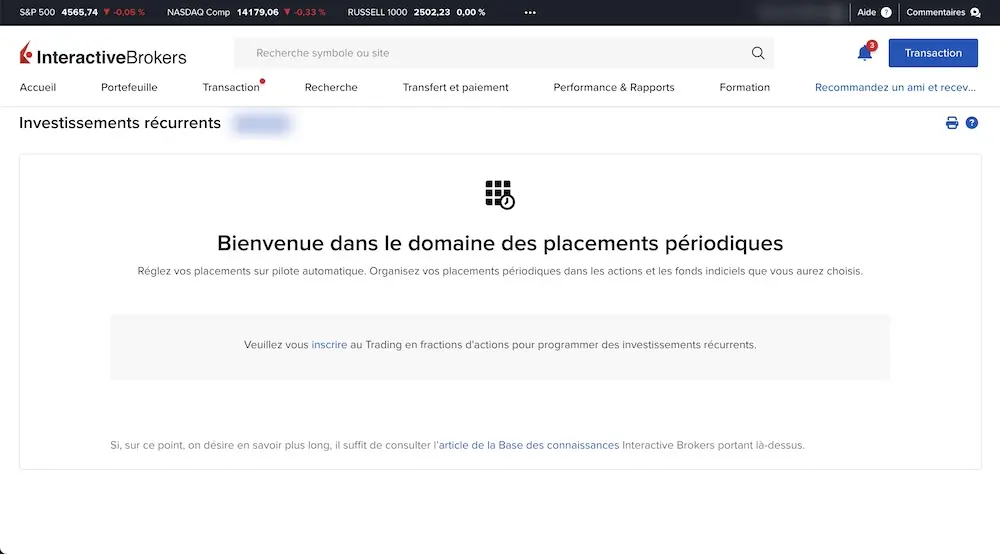Click the Aide label

pos(866,12)
